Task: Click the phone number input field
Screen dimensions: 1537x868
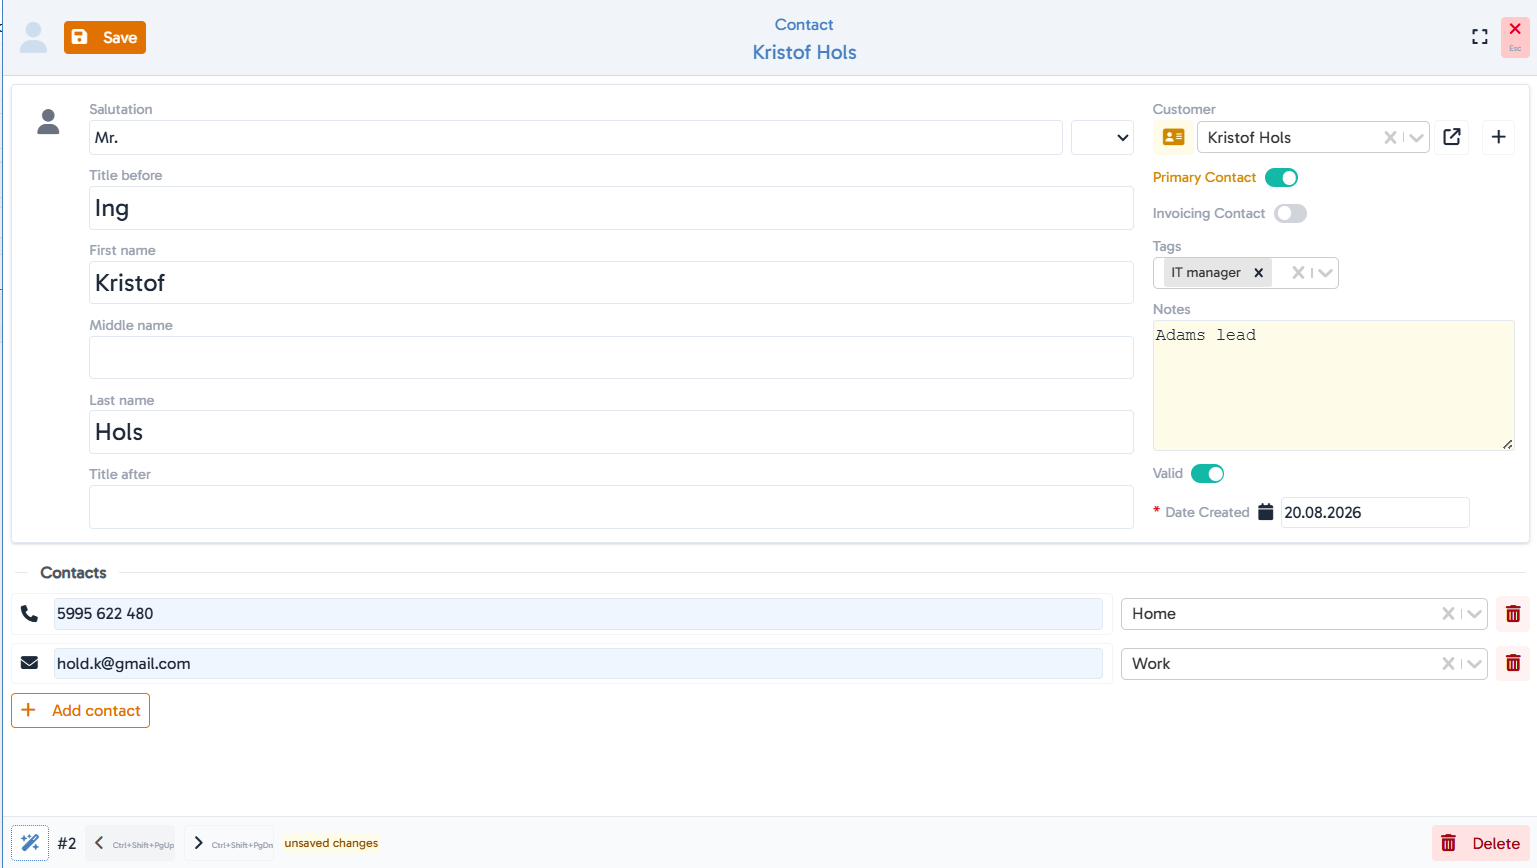Action: click(x=578, y=614)
